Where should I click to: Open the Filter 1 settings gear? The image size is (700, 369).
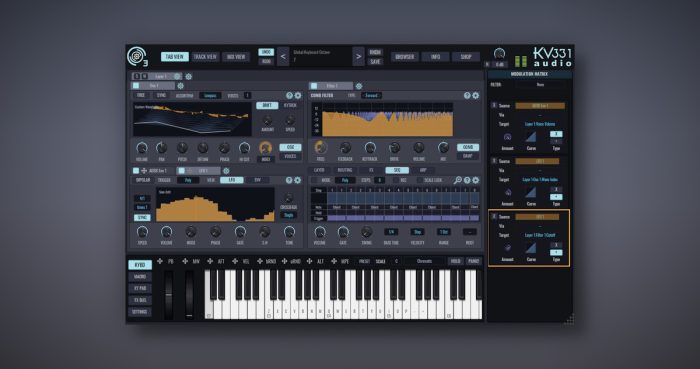coord(358,86)
